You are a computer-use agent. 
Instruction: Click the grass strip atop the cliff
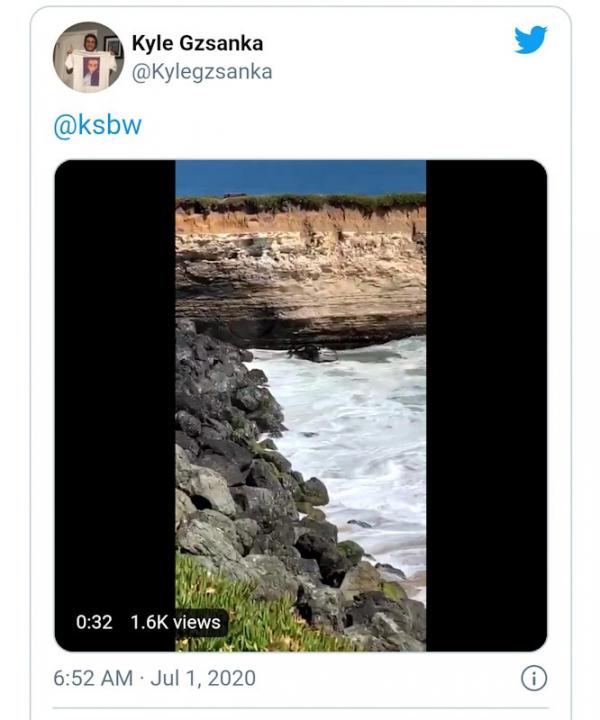coord(300,203)
